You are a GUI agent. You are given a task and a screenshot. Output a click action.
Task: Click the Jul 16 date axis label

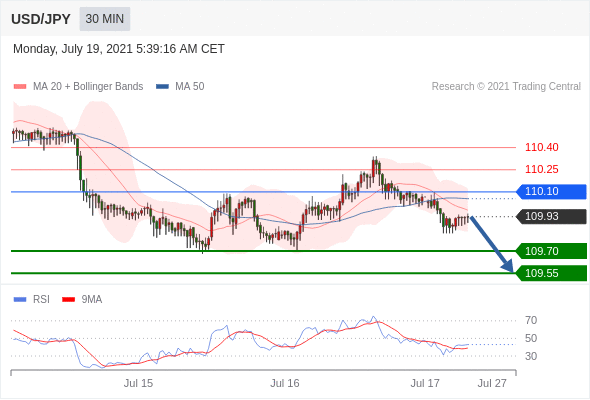(285, 383)
